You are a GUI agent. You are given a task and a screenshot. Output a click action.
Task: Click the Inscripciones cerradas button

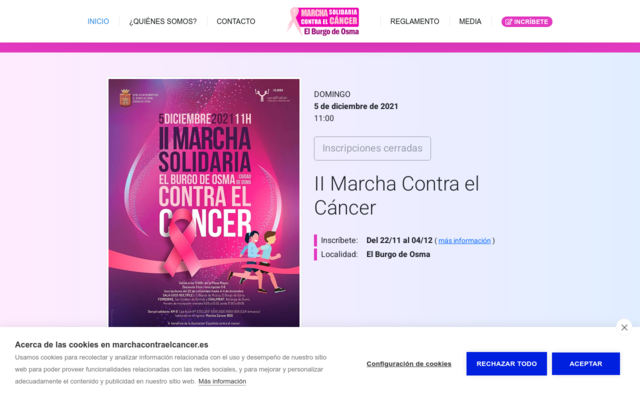coord(372,148)
